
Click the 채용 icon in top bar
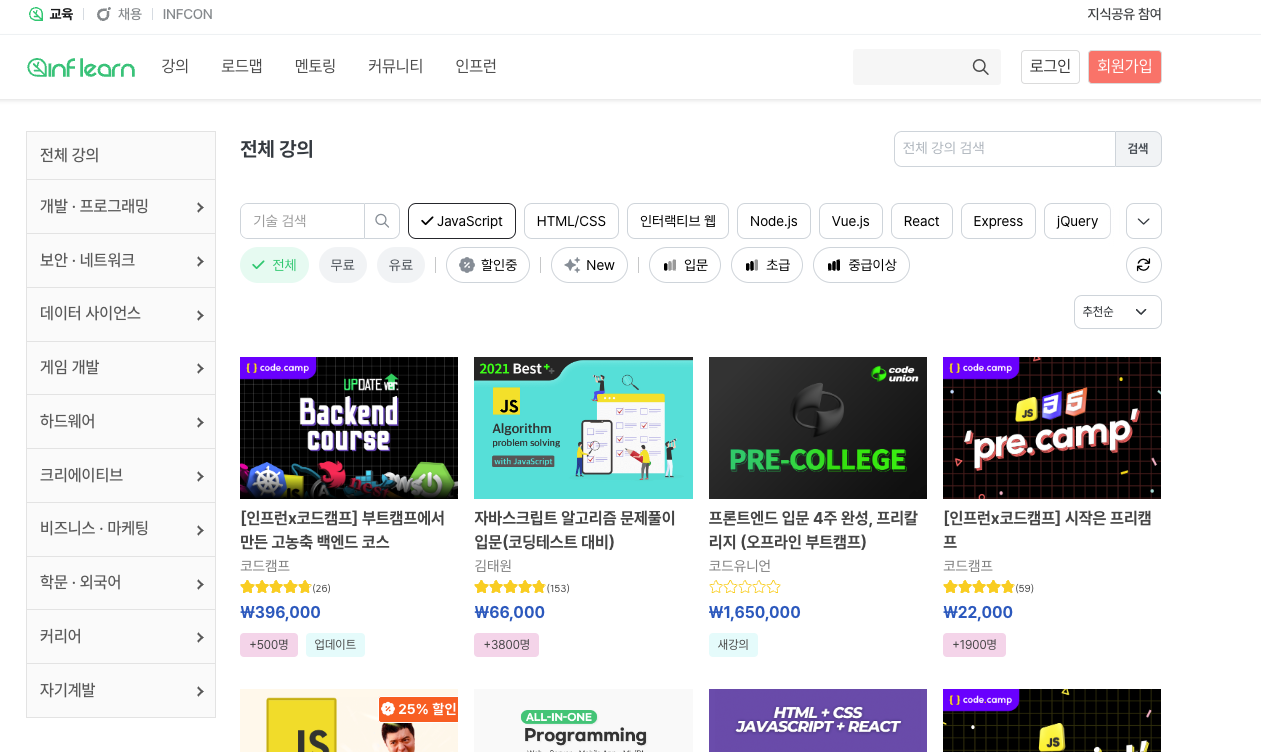coord(103,14)
